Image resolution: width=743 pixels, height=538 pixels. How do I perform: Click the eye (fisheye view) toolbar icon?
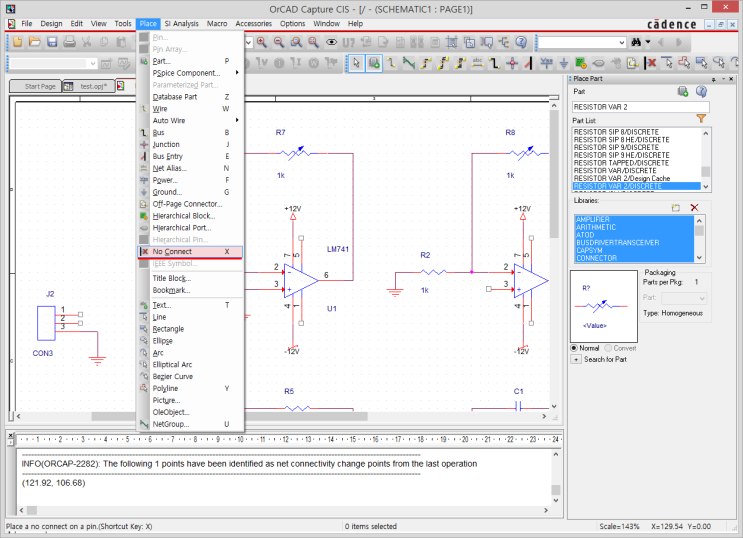331,42
